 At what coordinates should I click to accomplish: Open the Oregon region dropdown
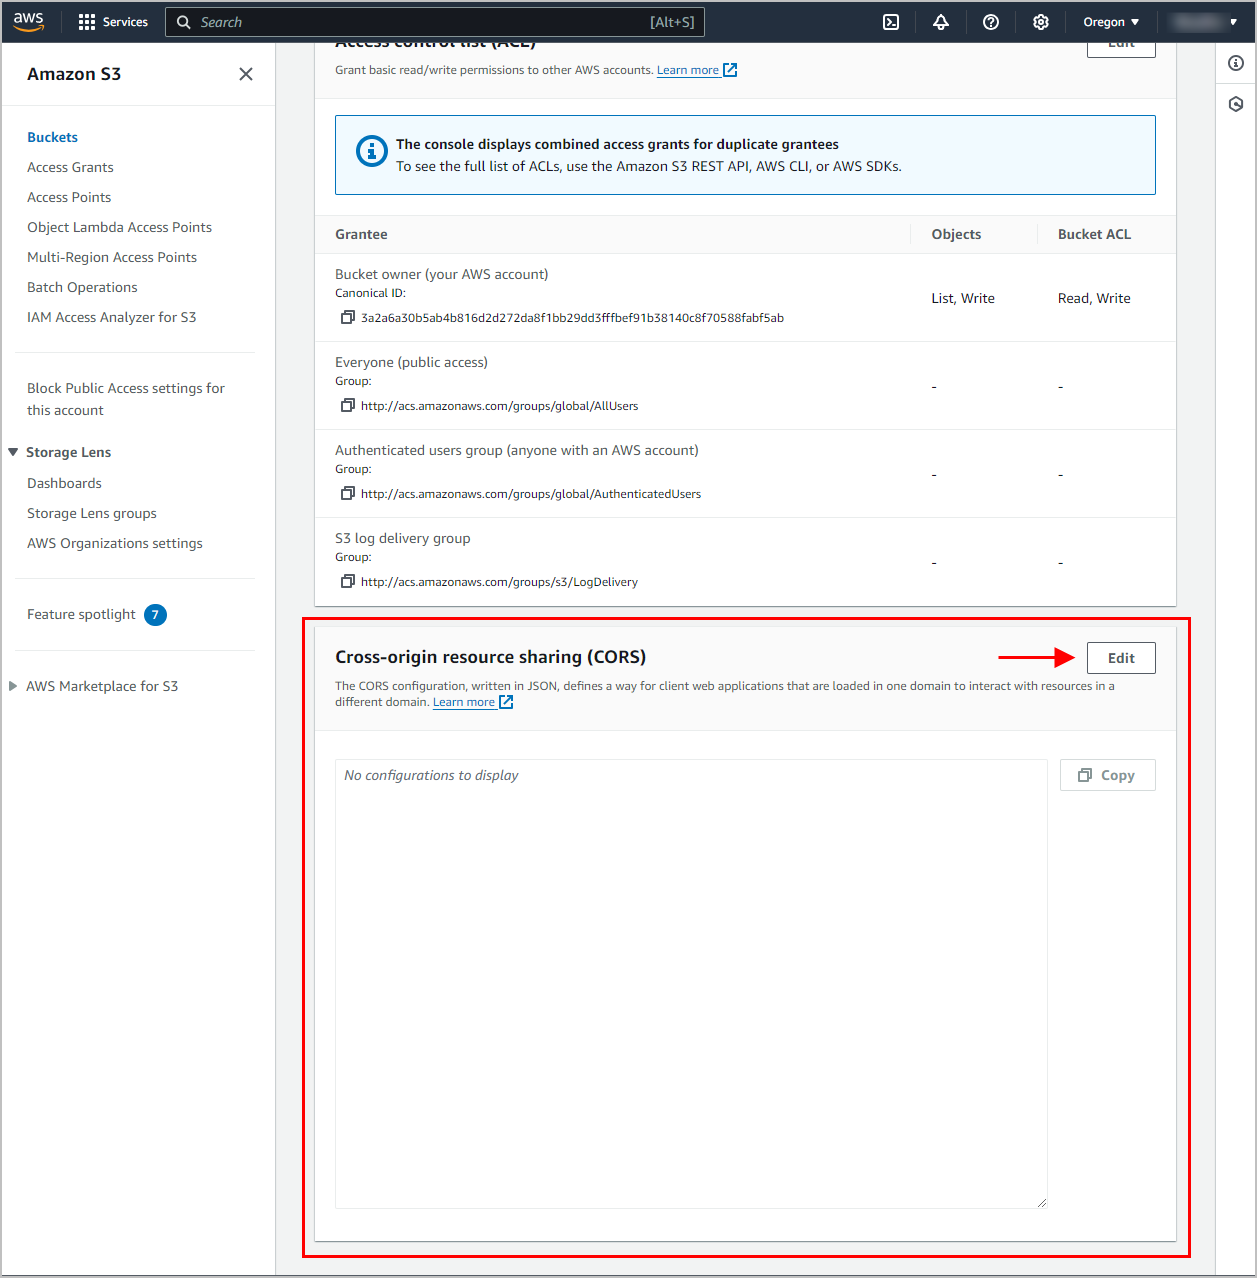point(1111,22)
